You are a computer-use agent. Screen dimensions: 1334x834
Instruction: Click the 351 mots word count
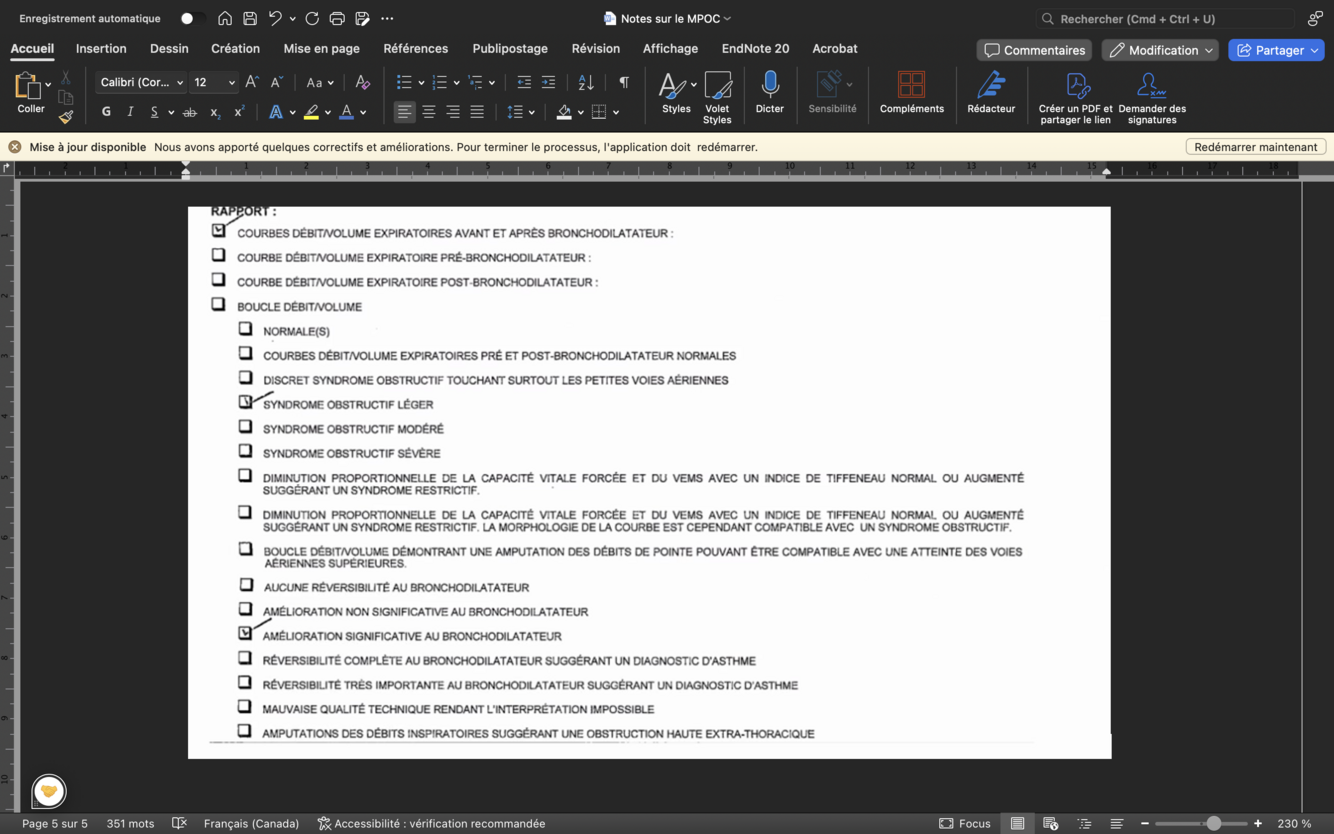click(130, 823)
